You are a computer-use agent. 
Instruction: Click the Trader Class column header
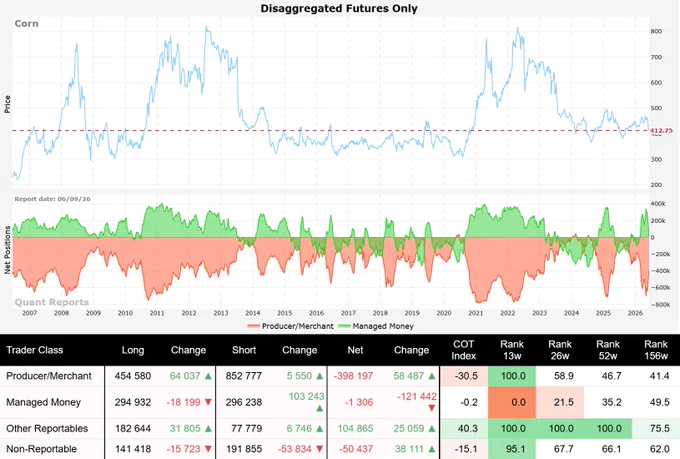click(x=35, y=350)
